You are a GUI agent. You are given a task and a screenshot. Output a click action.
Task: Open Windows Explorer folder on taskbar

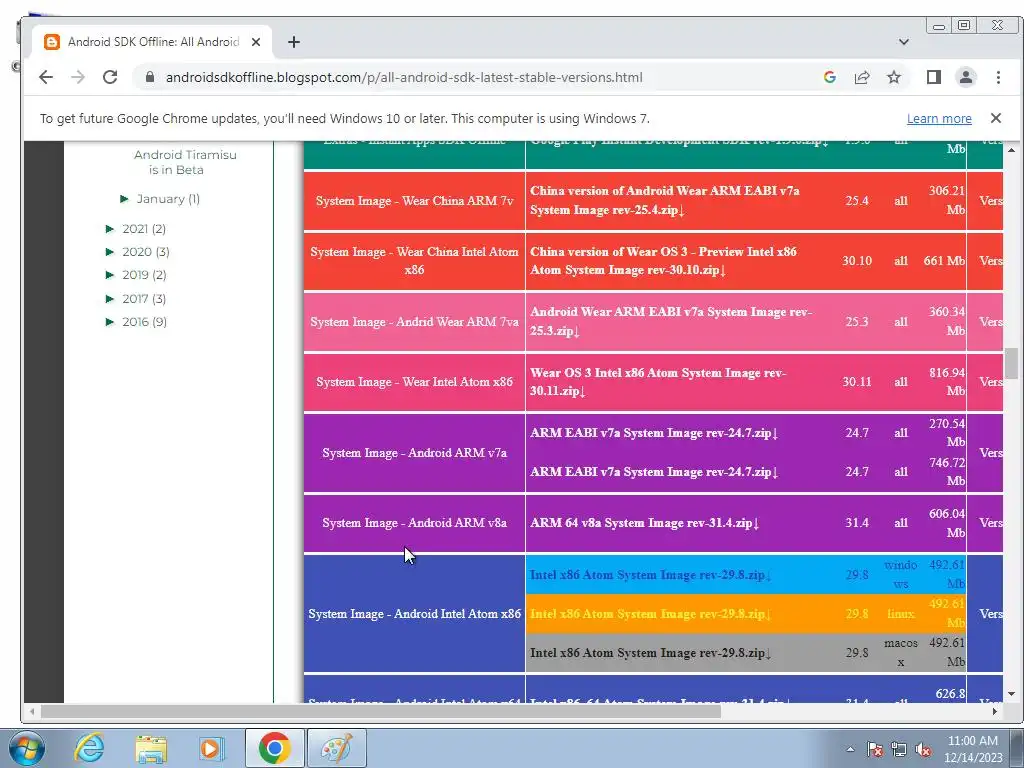(x=150, y=748)
